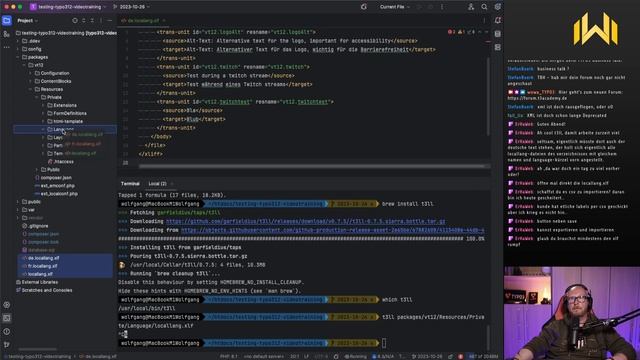
Task: Click the editor horizontal scrollbar
Action: pyautogui.click(x=311, y=166)
